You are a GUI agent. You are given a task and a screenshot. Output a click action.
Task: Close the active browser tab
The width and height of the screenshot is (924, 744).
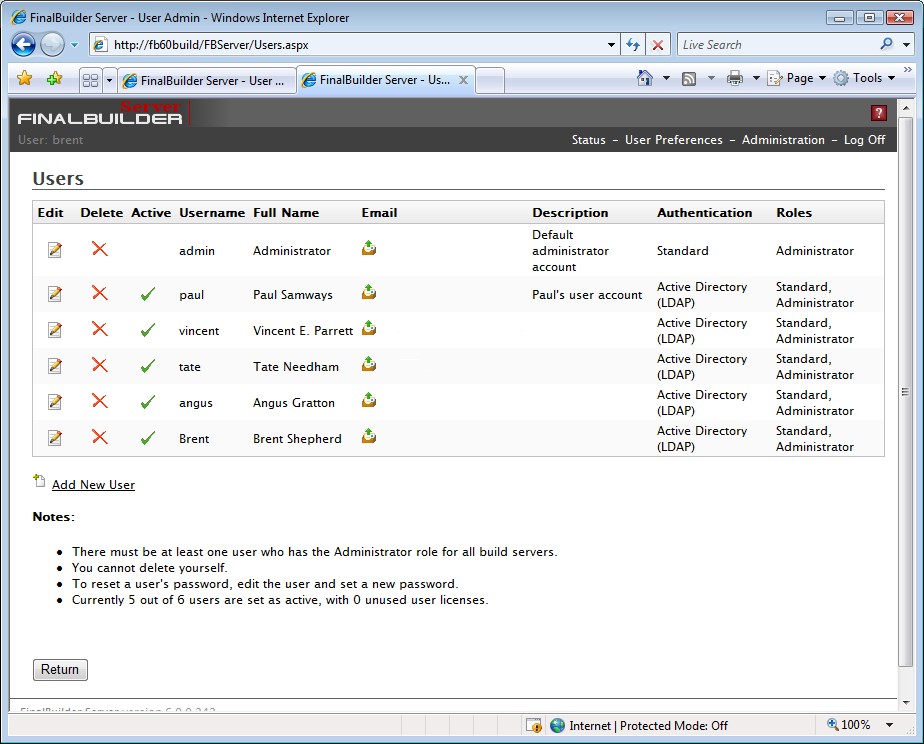click(464, 80)
